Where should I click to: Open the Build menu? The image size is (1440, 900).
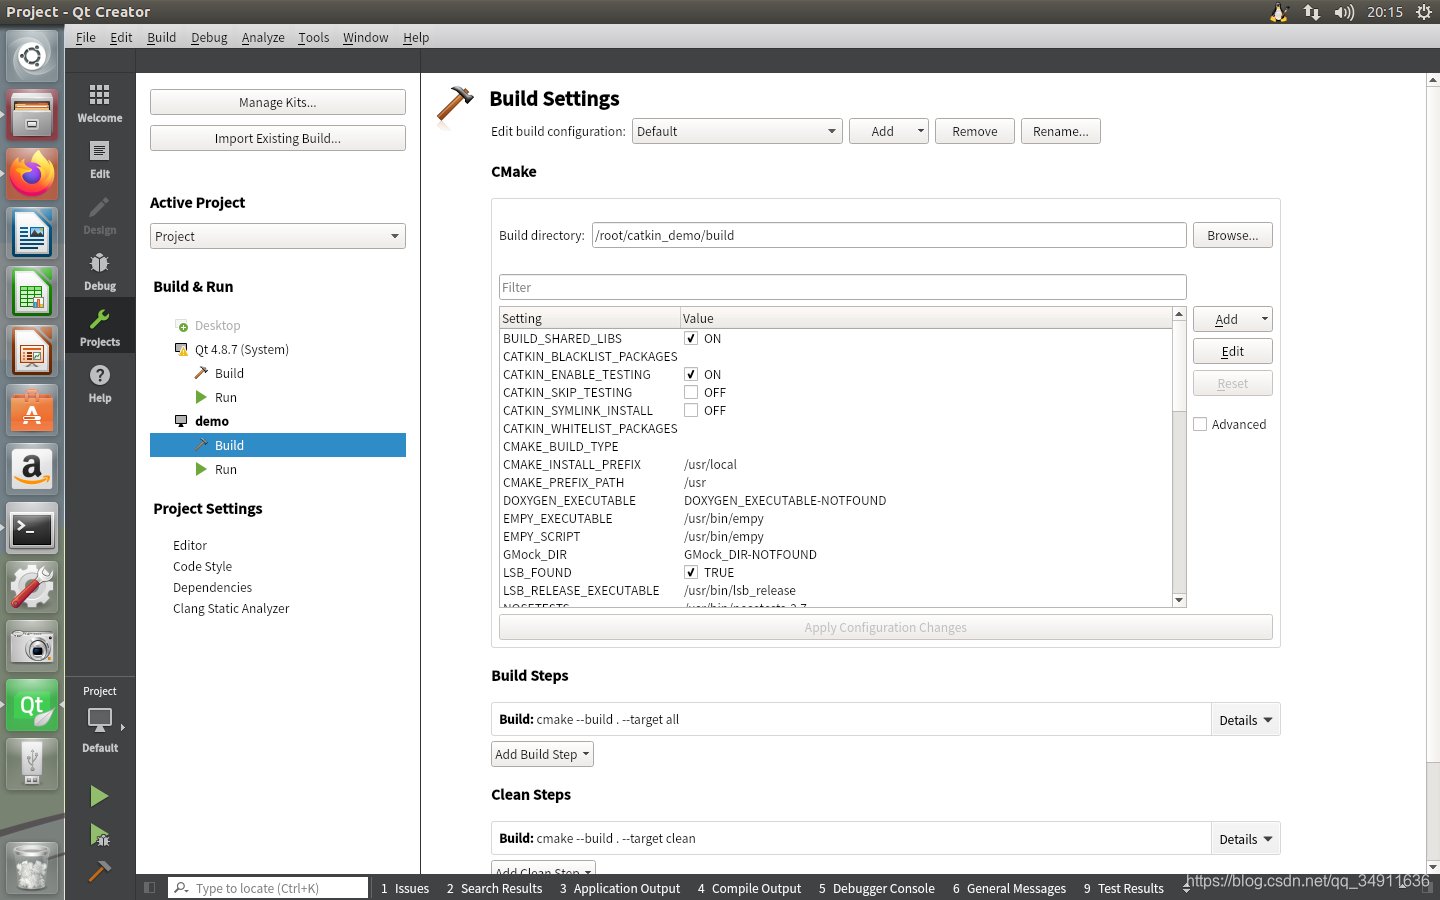tap(161, 37)
